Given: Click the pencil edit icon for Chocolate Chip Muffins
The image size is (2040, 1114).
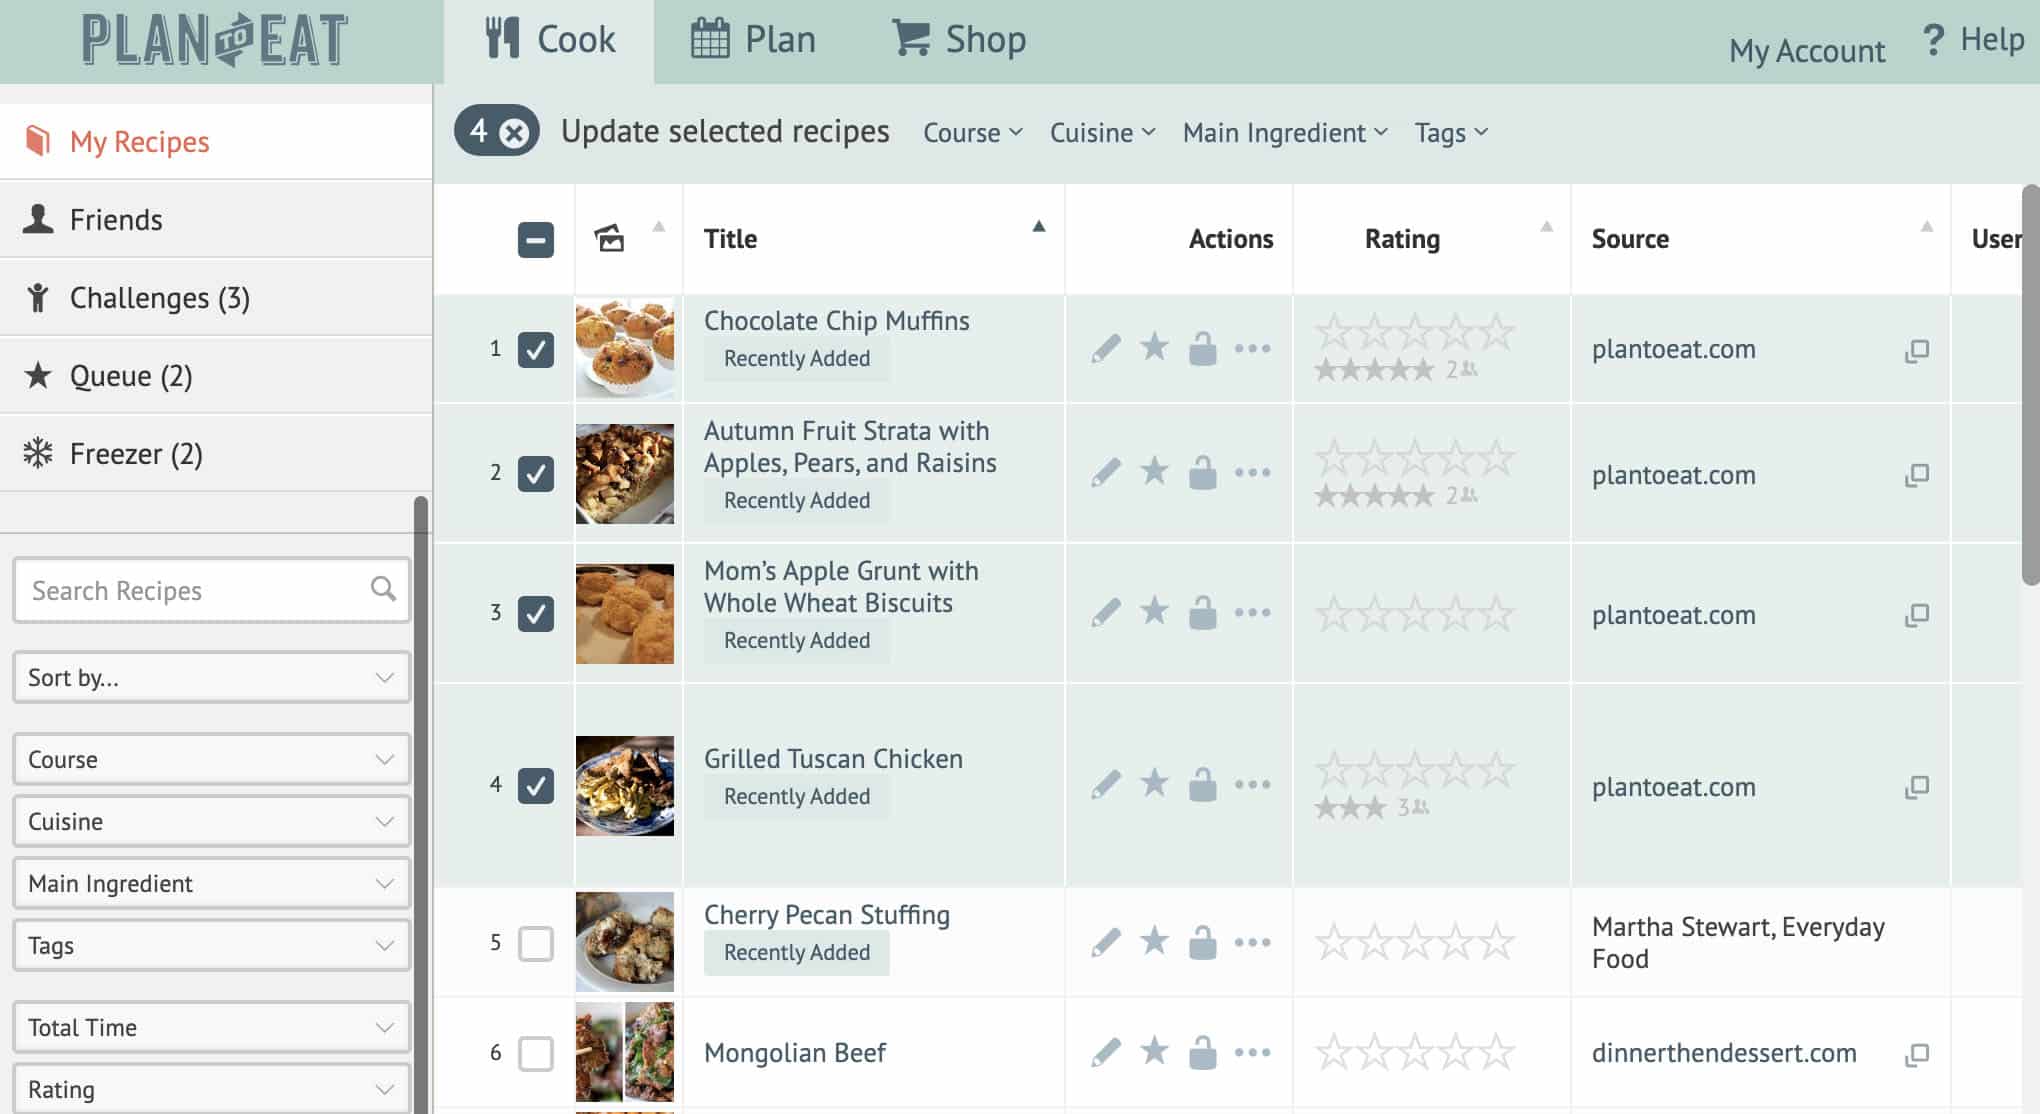Looking at the screenshot, I should coord(1106,349).
